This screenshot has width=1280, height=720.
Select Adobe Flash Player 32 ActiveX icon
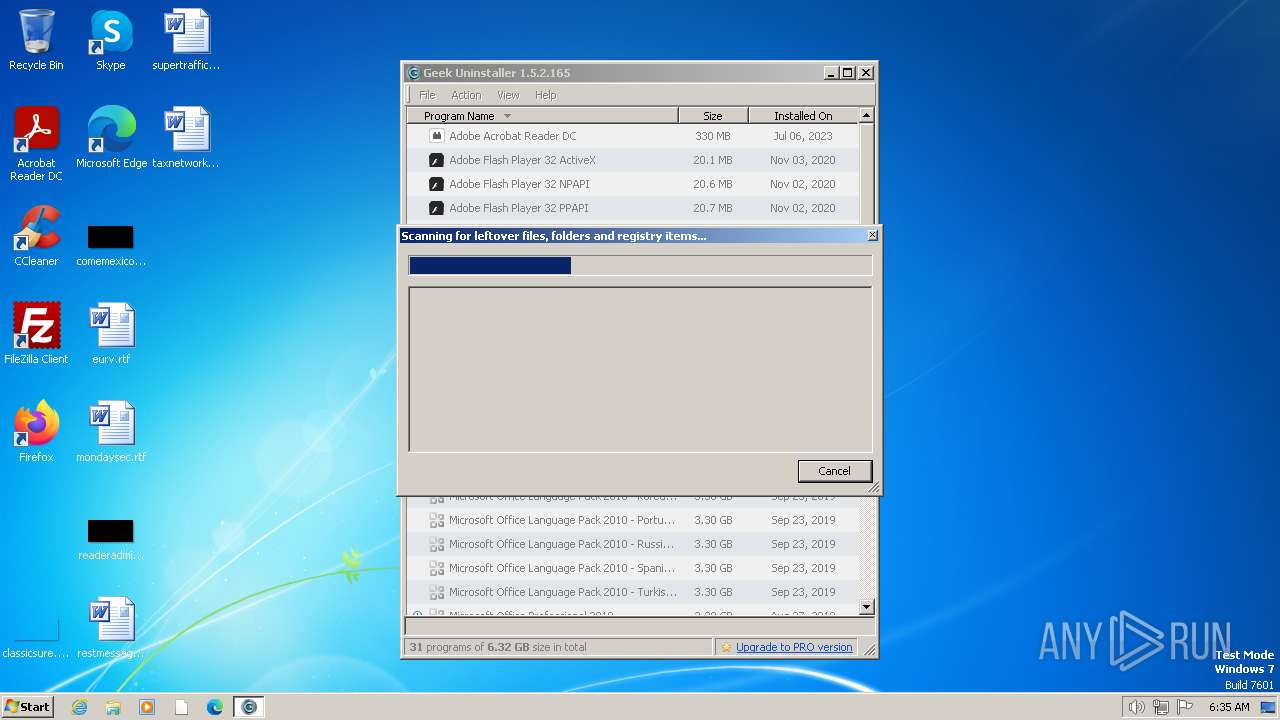click(436, 160)
